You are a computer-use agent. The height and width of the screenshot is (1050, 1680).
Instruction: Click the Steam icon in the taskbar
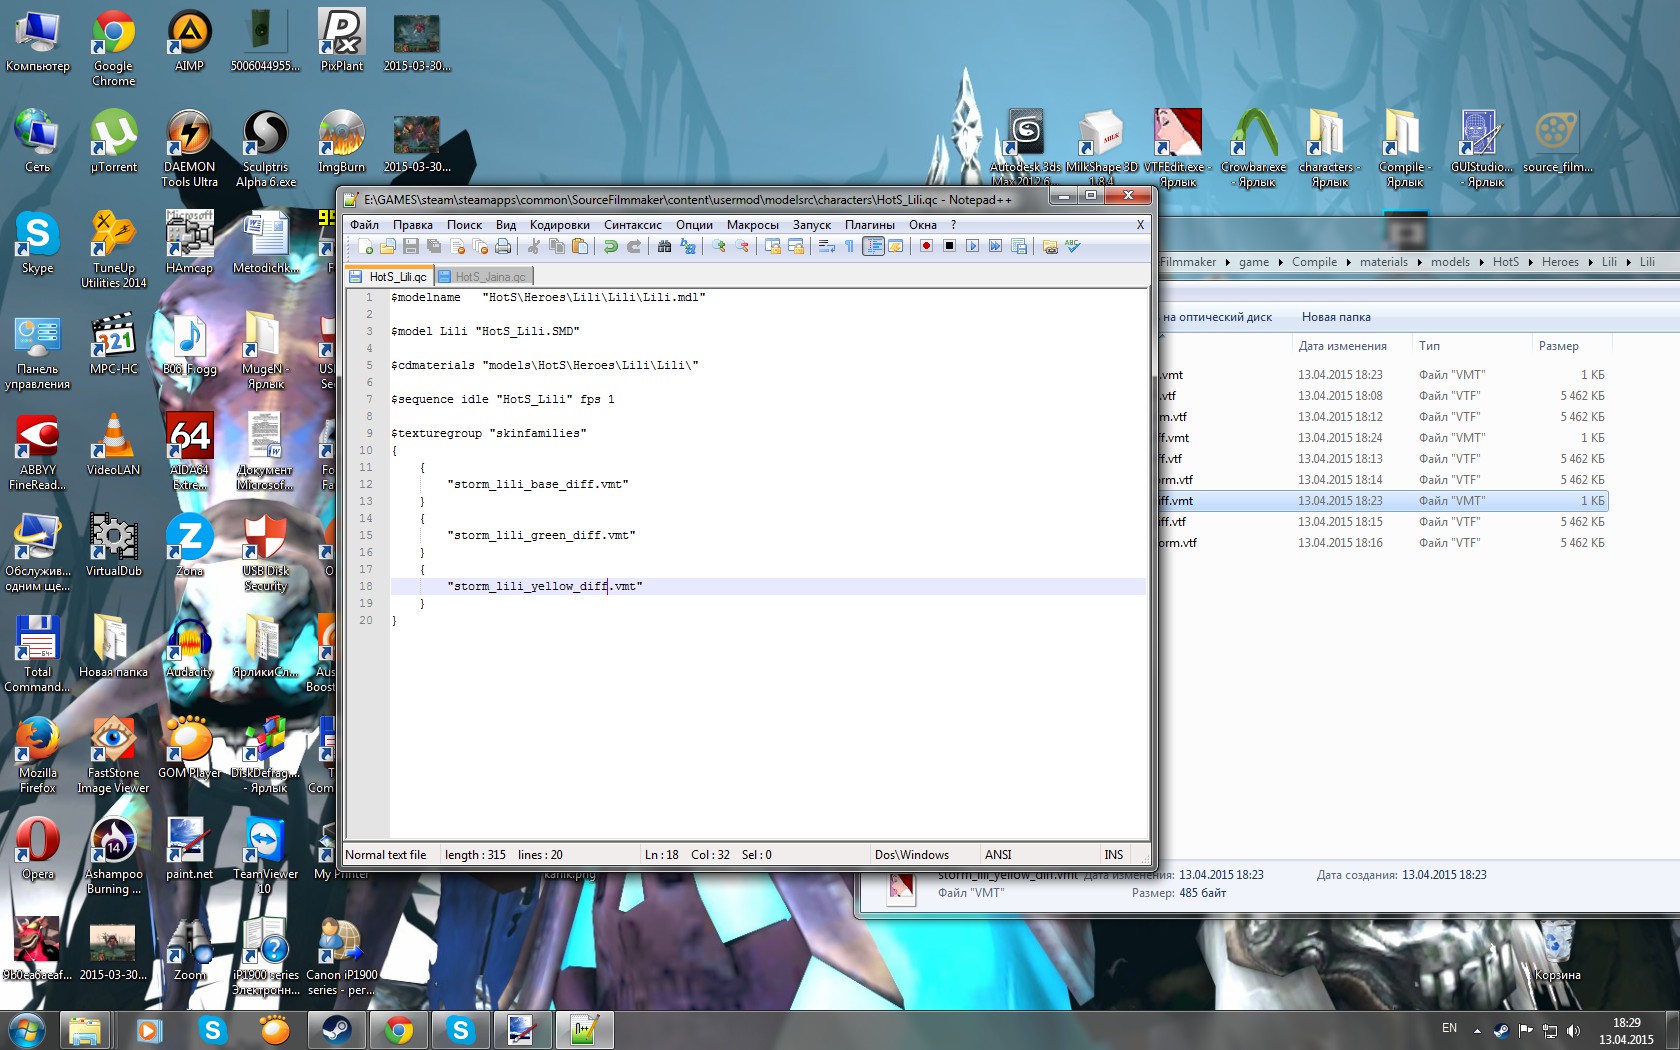coord(337,1029)
